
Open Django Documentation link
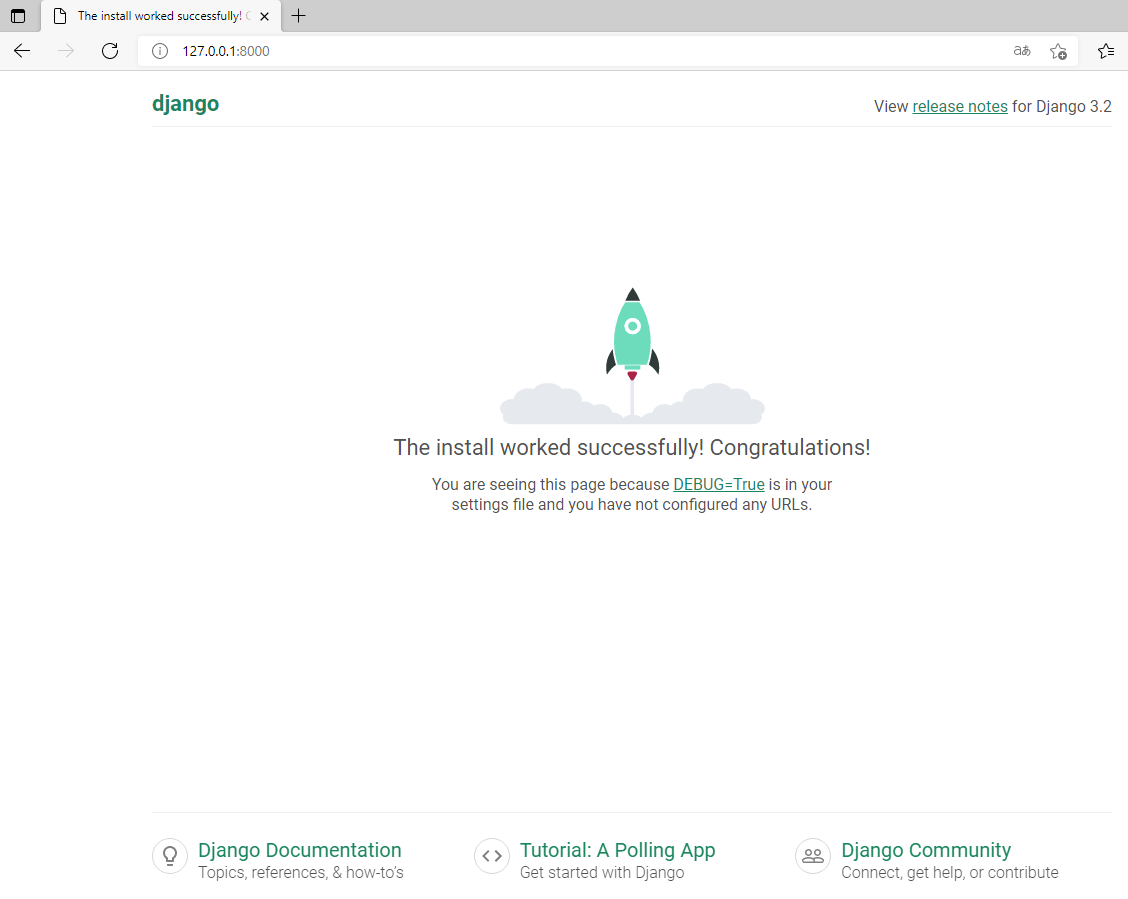(x=299, y=850)
